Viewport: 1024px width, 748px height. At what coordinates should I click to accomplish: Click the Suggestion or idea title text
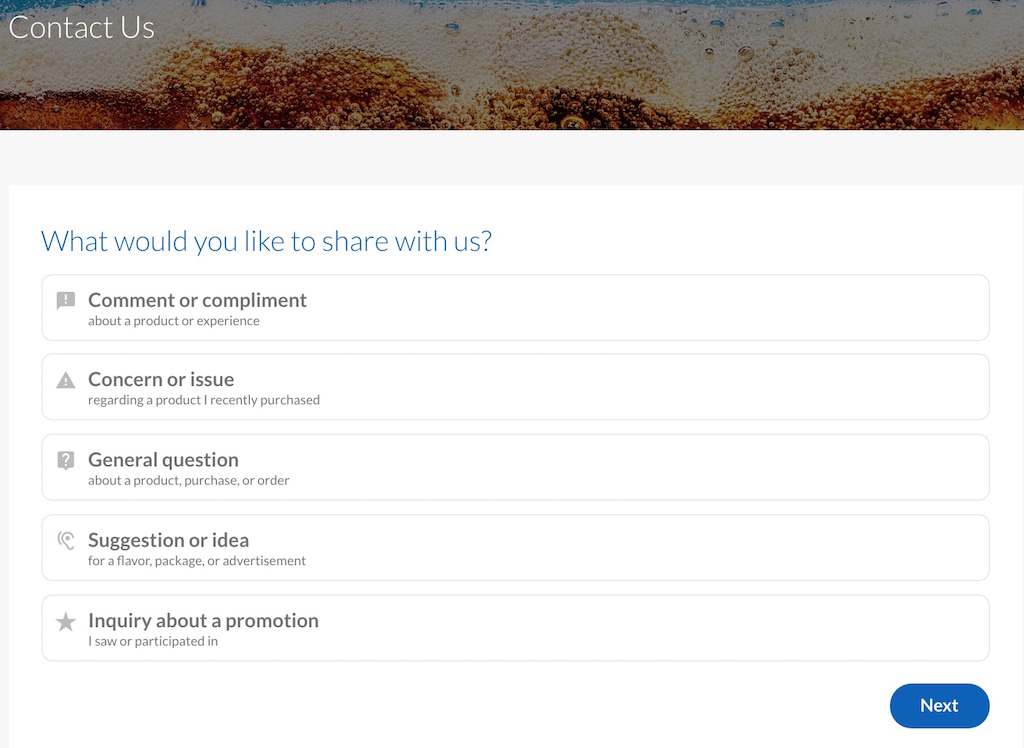pos(168,540)
